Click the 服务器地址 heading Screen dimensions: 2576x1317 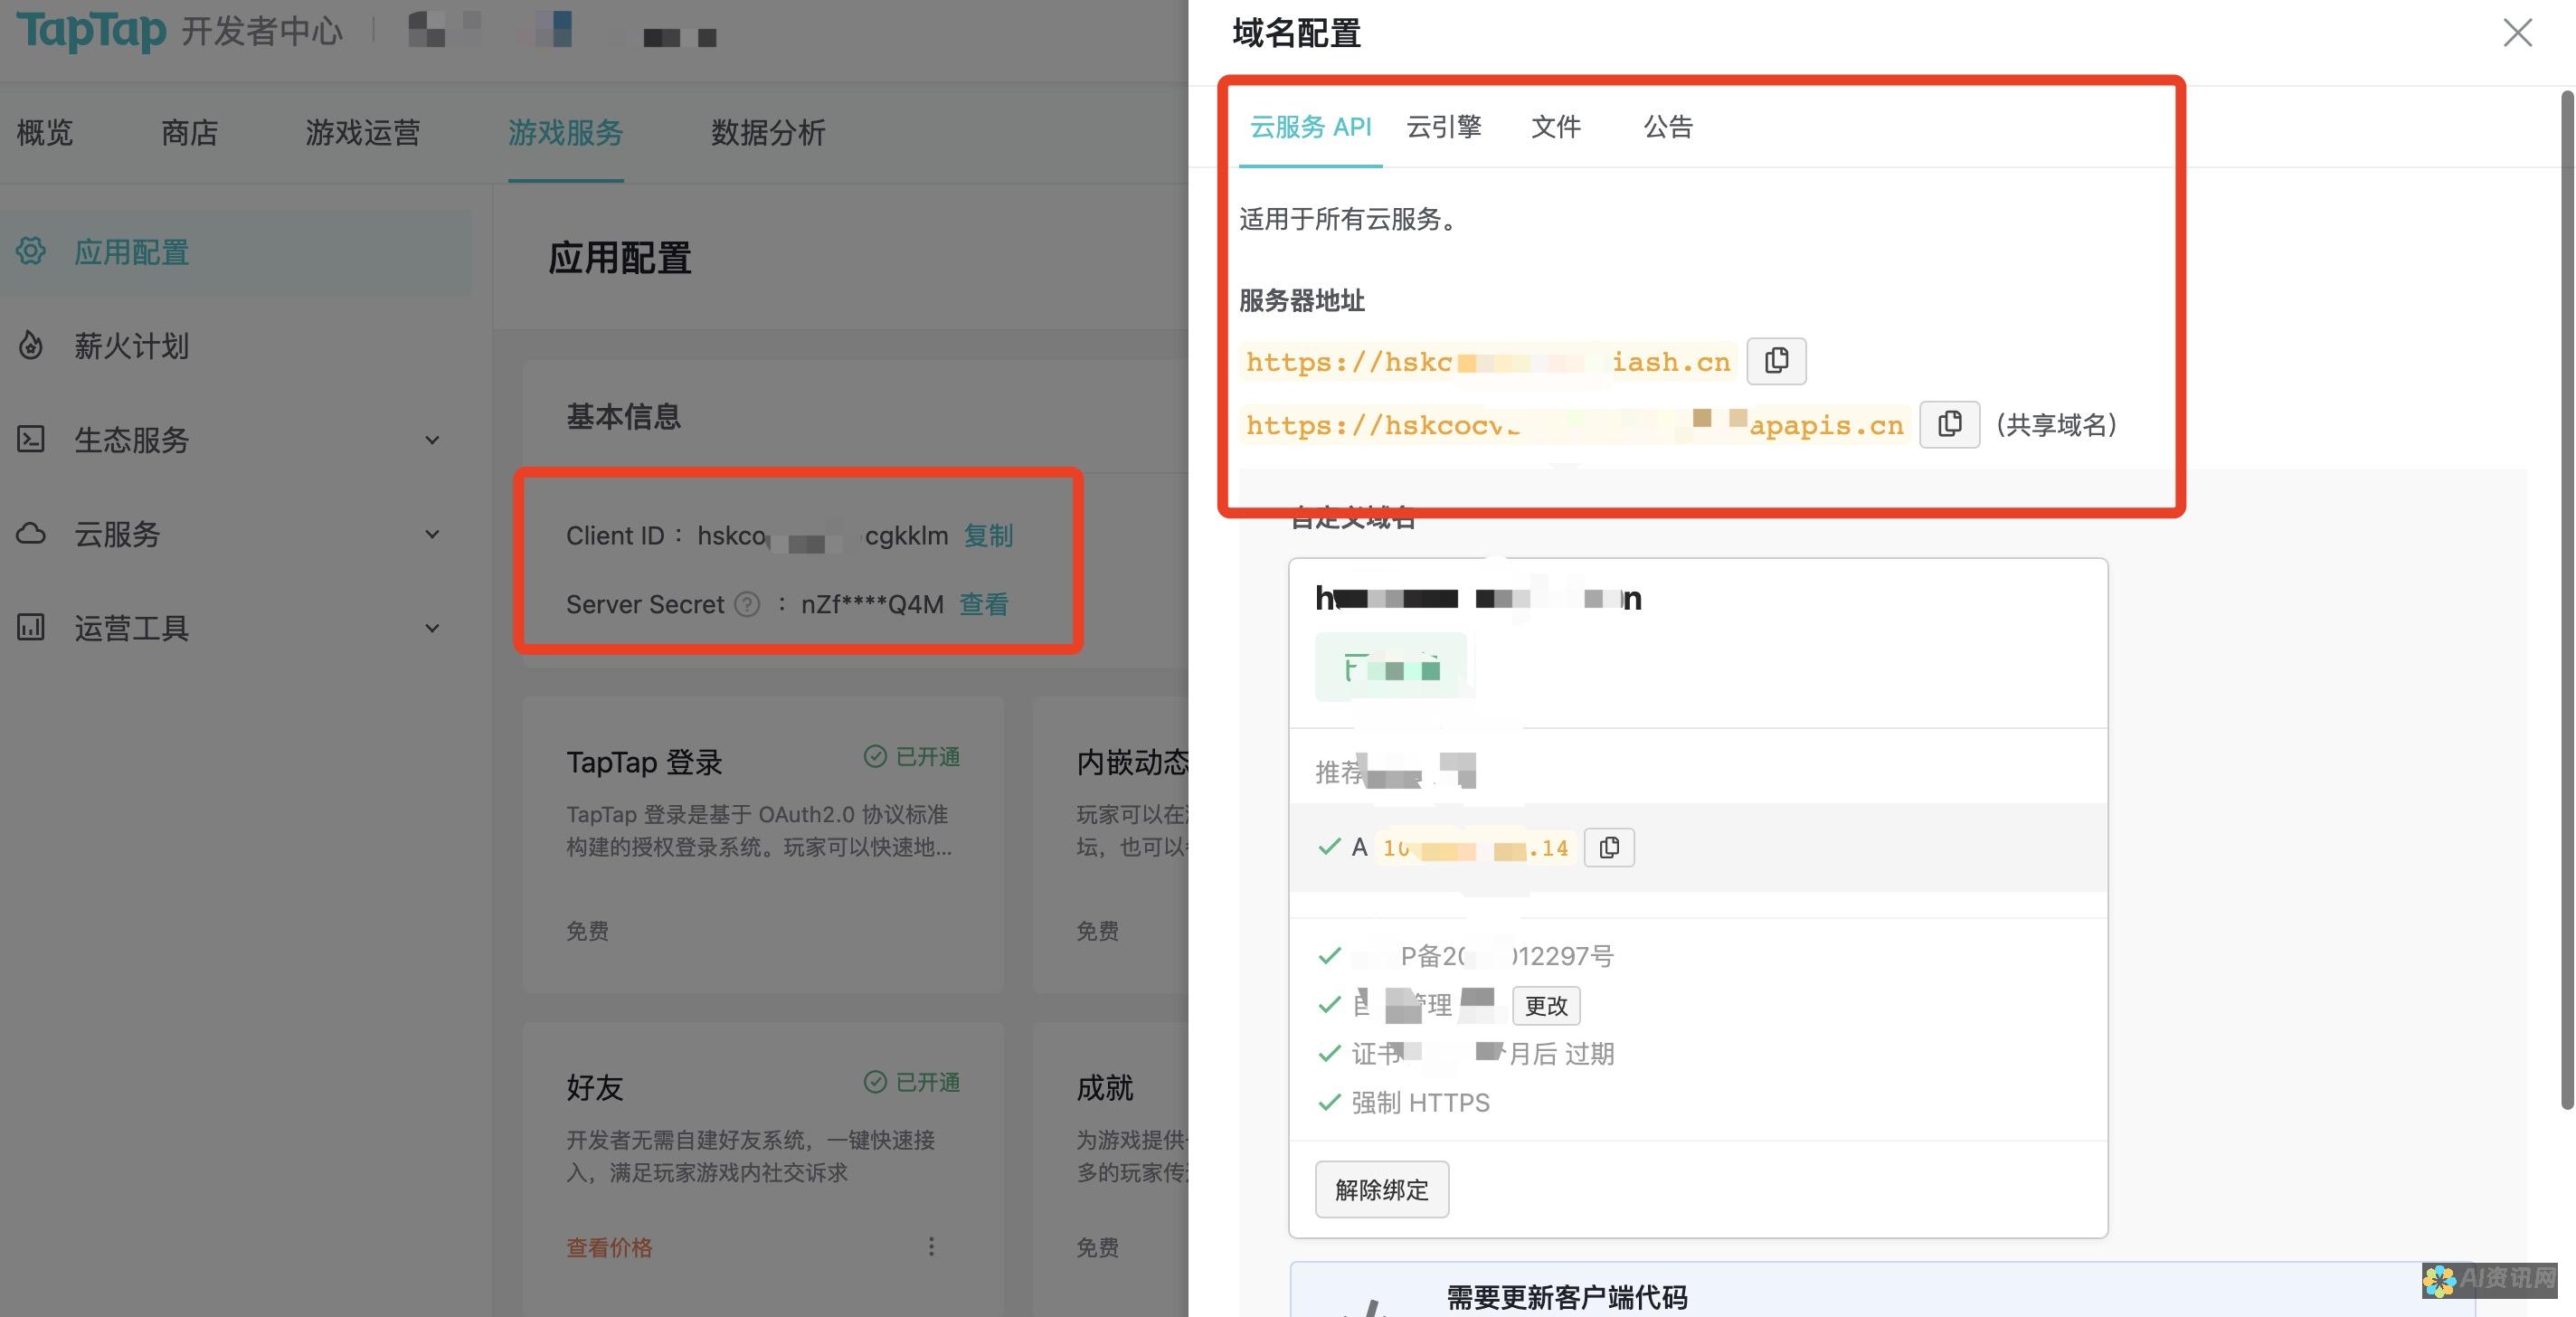1302,300
